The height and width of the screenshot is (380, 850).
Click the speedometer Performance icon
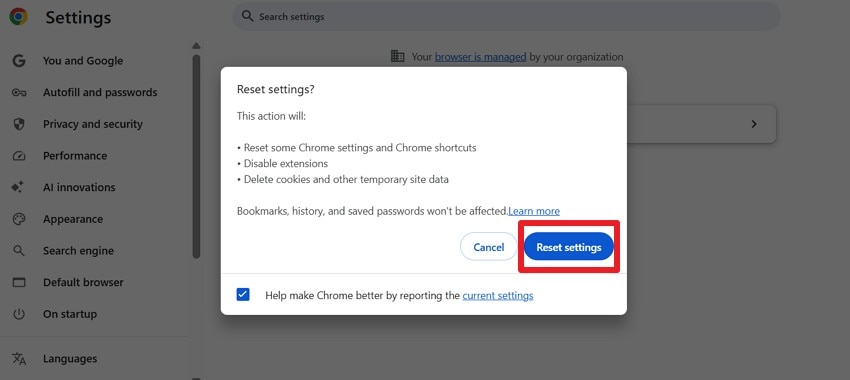[19, 156]
